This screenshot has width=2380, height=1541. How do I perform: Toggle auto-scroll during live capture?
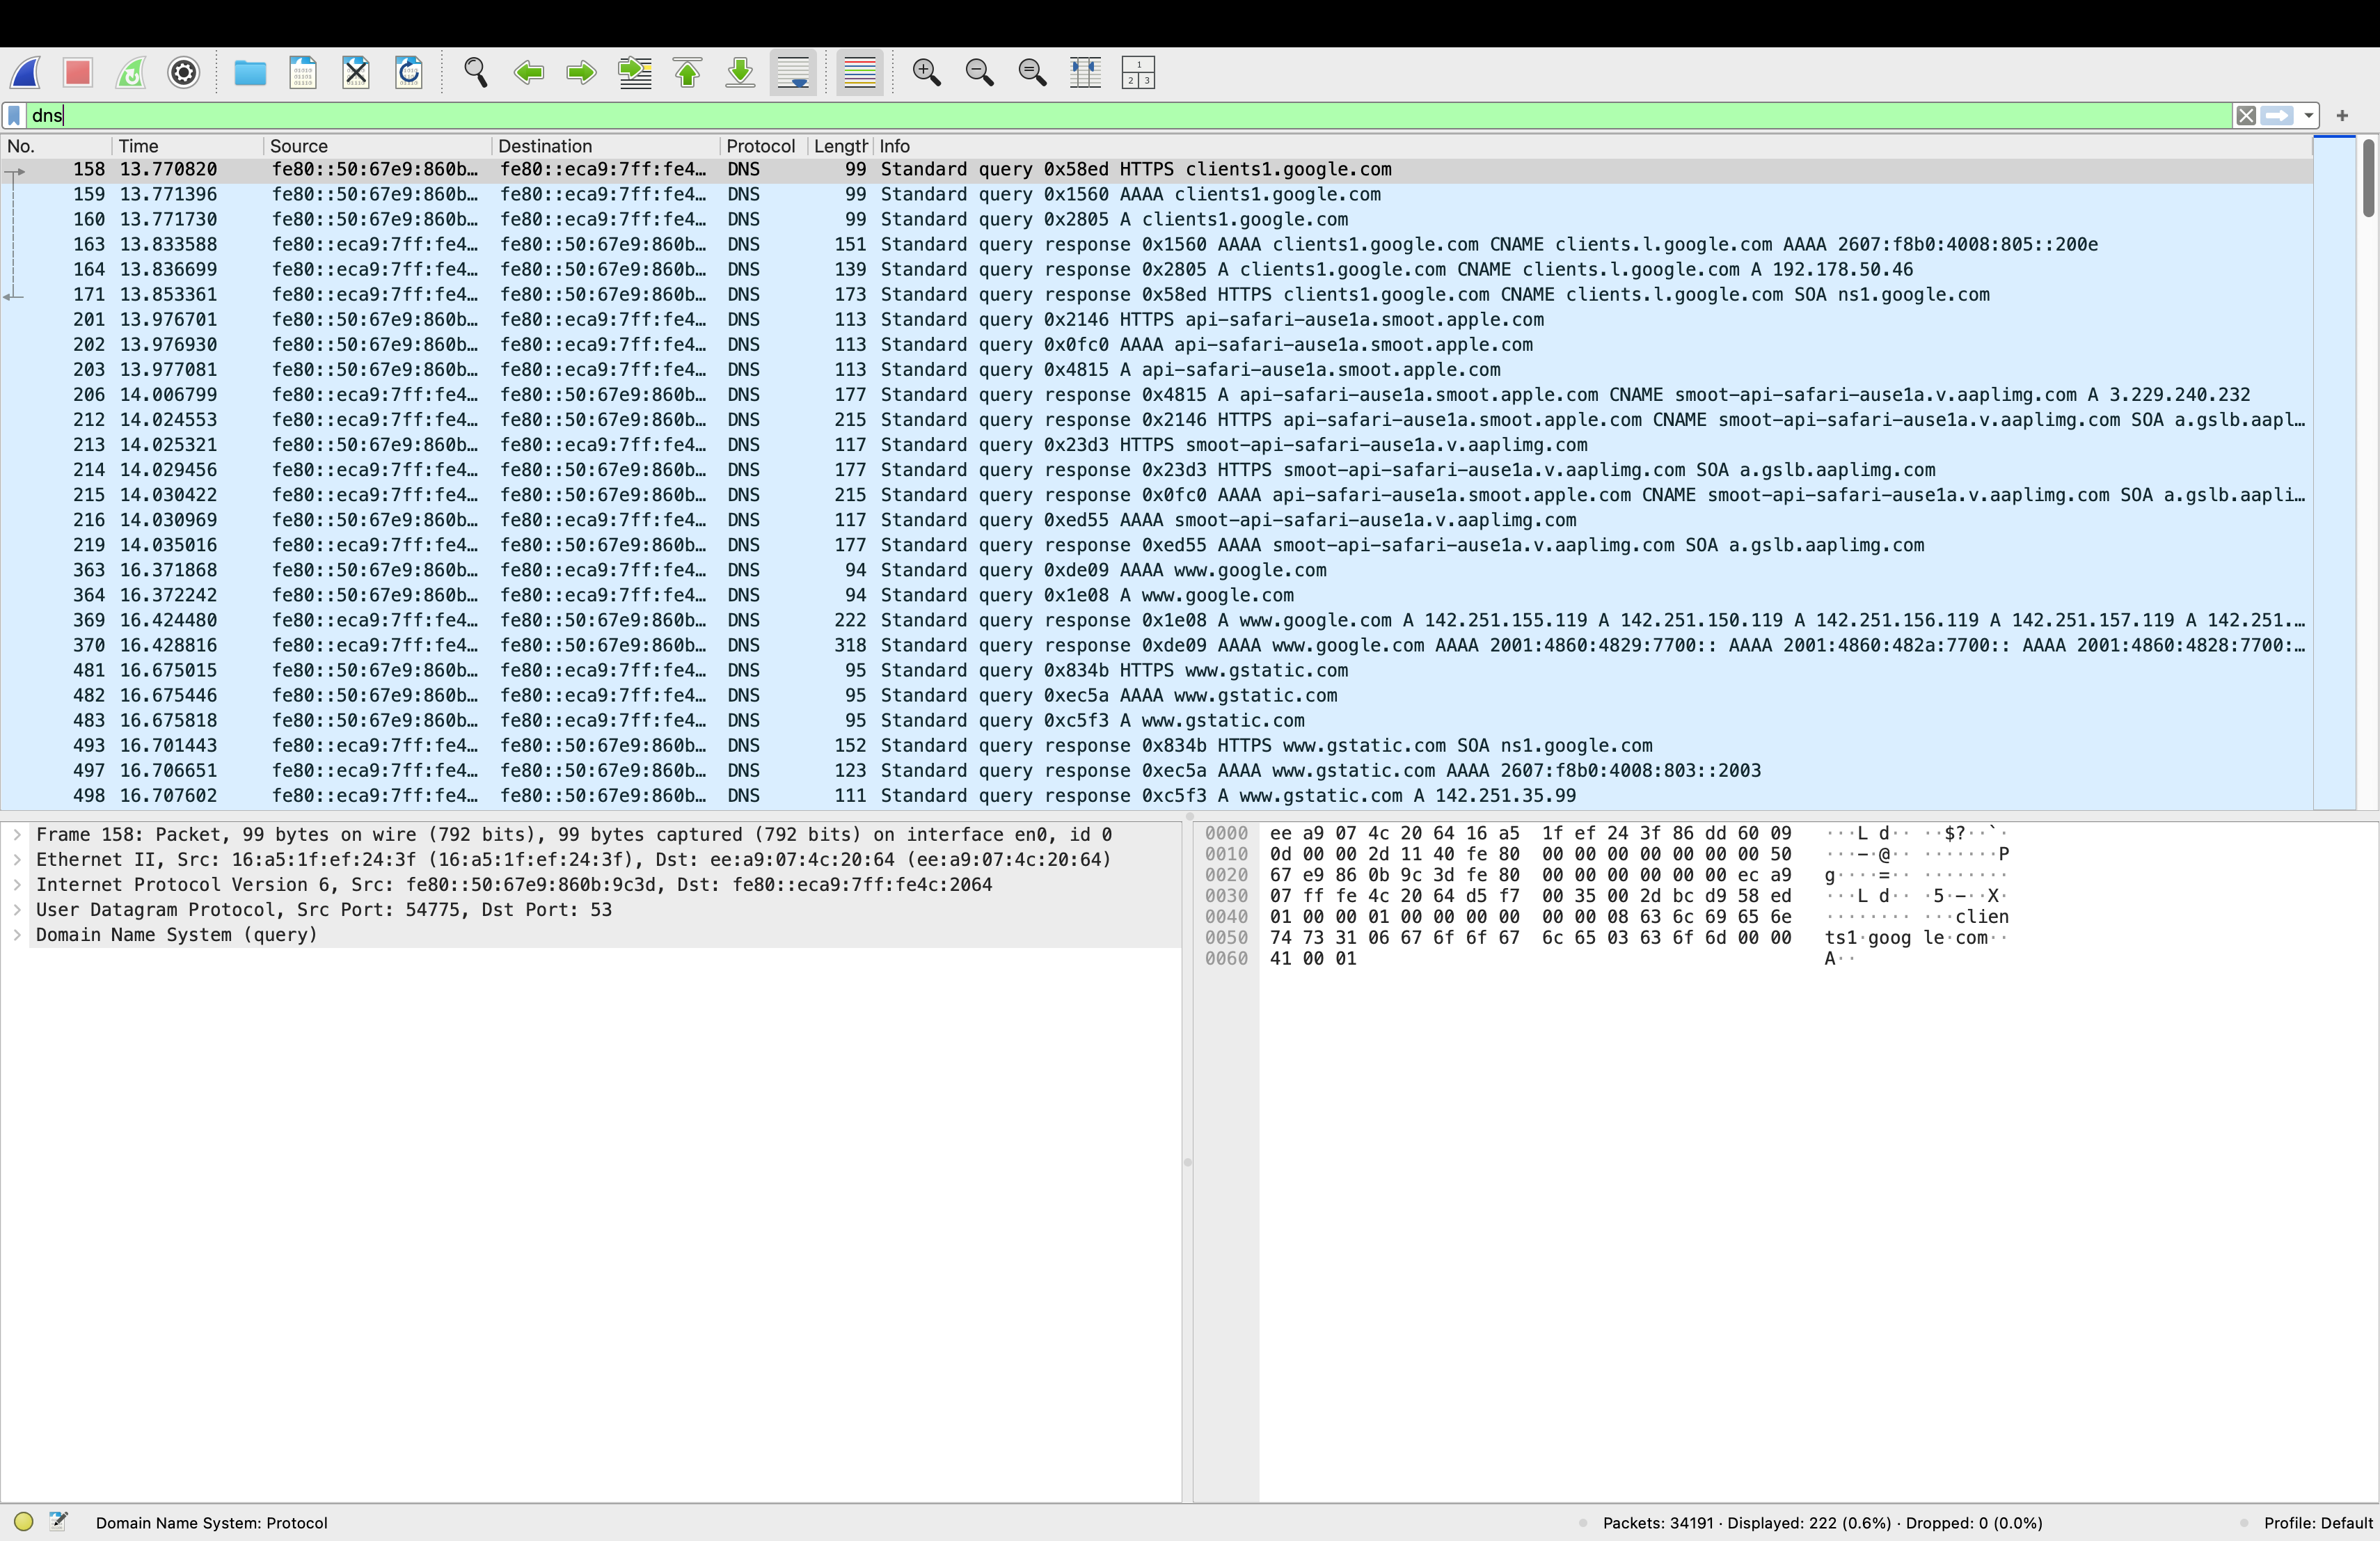[x=793, y=73]
